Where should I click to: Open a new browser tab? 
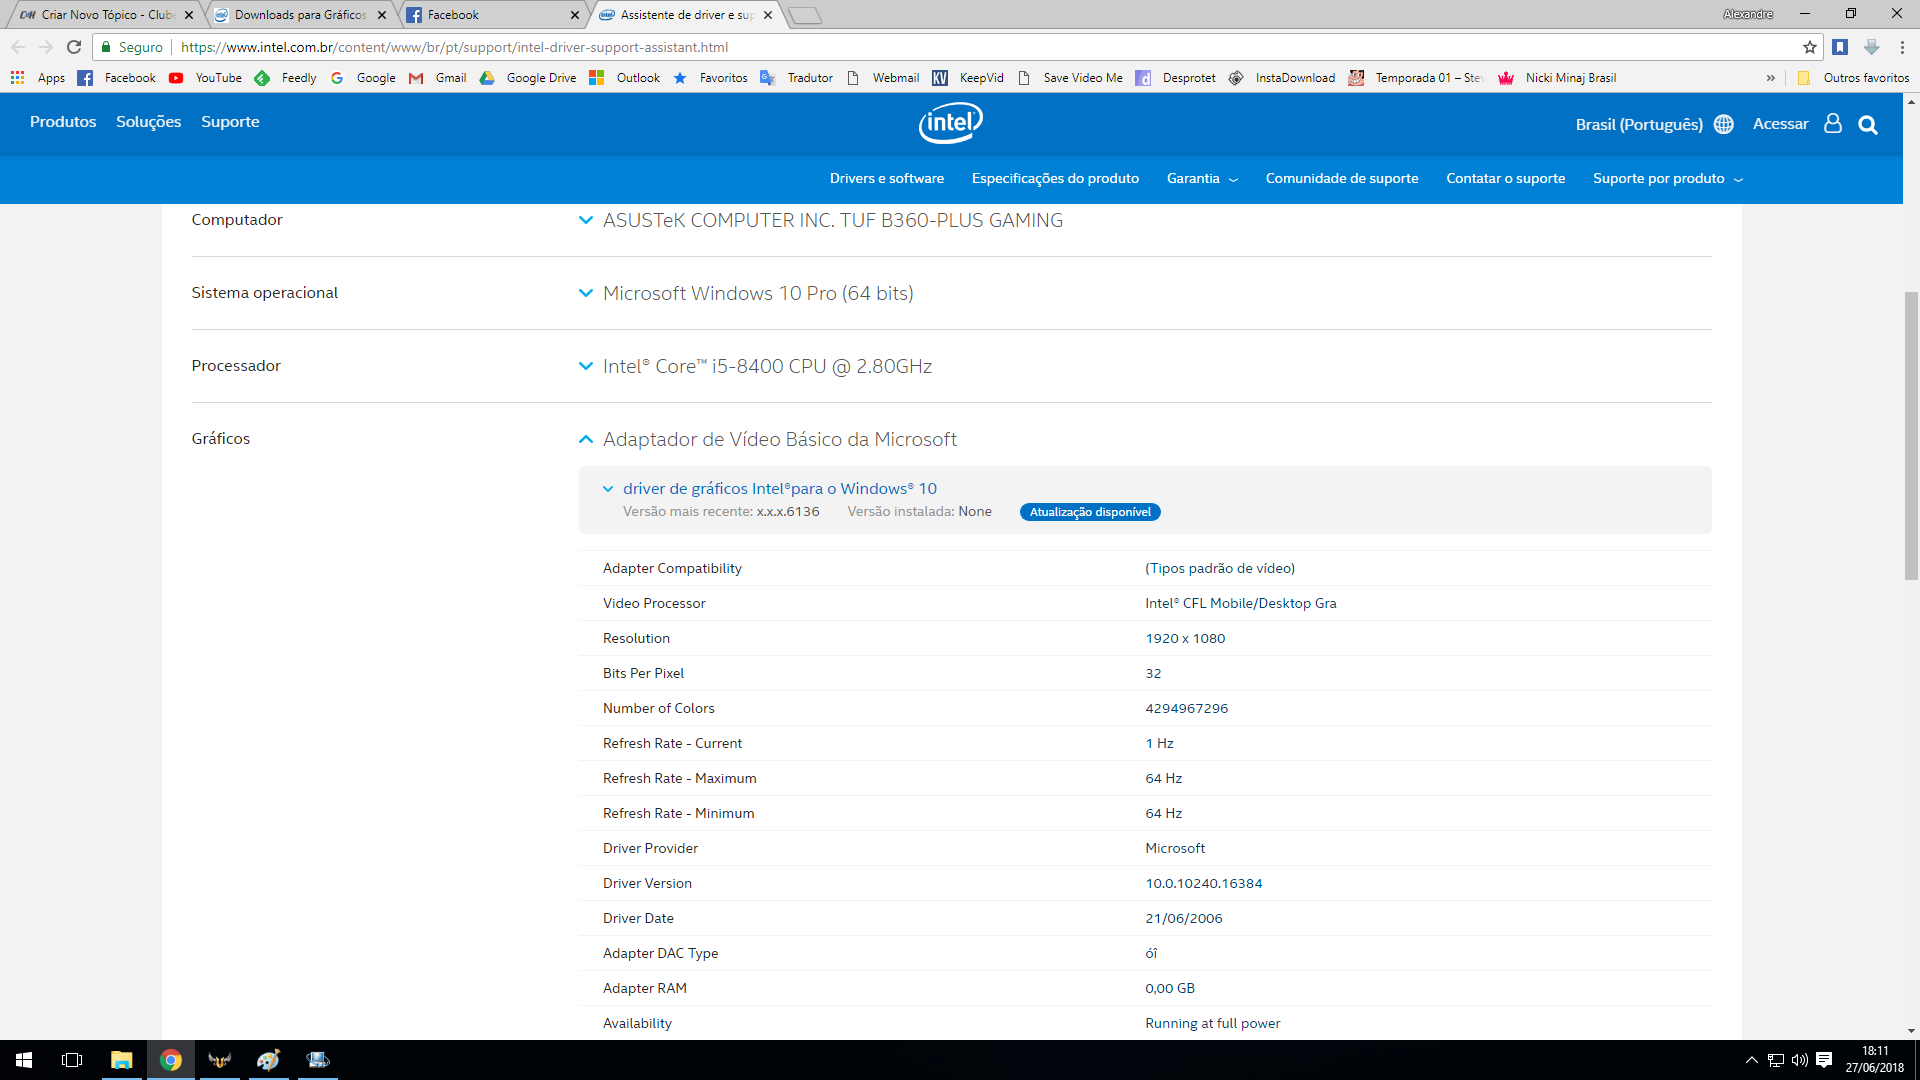tap(805, 15)
